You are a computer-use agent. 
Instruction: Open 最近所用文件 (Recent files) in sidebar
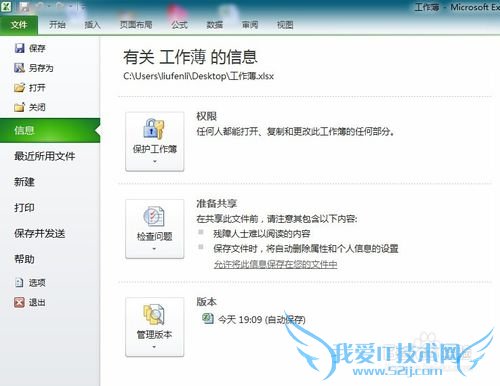point(45,156)
